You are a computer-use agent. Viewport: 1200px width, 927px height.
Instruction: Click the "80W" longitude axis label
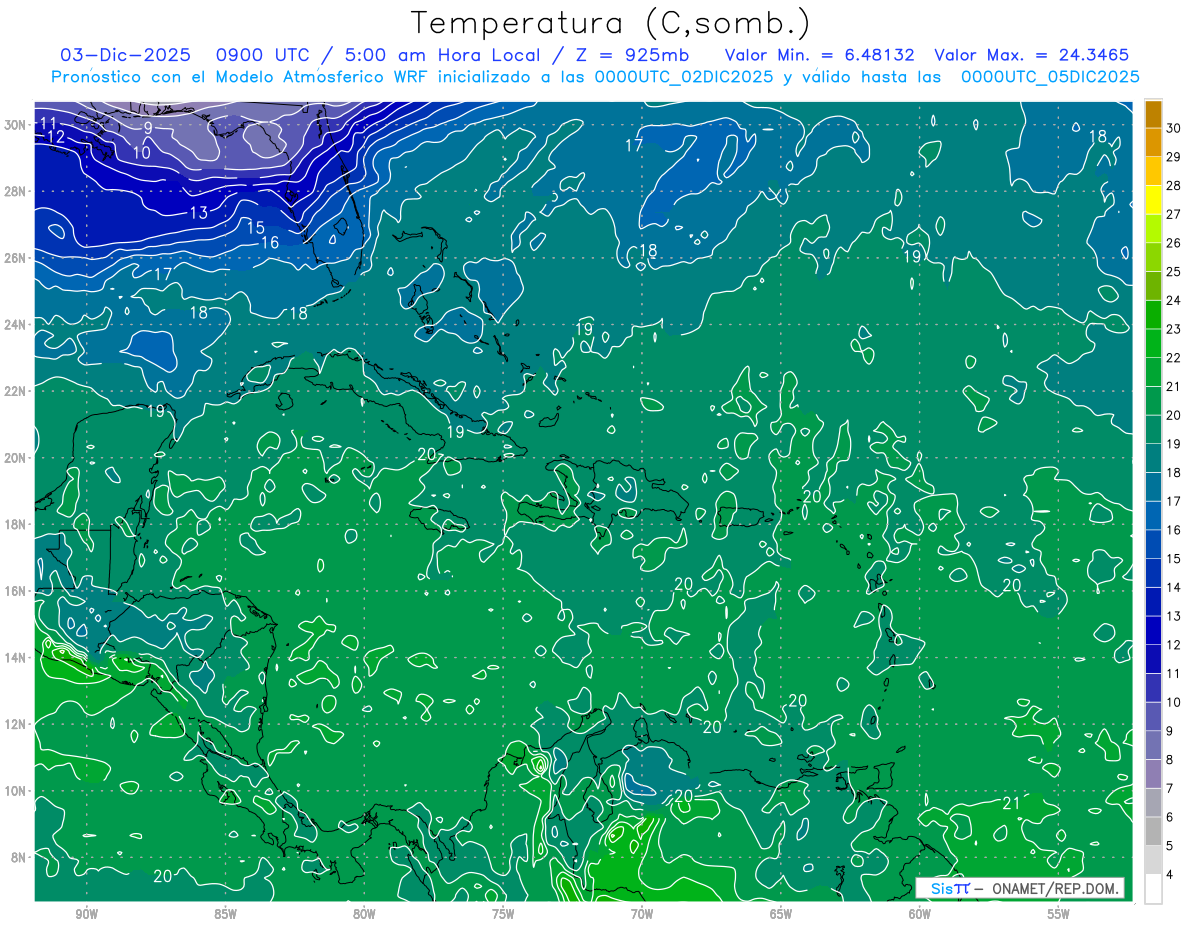click(x=364, y=913)
